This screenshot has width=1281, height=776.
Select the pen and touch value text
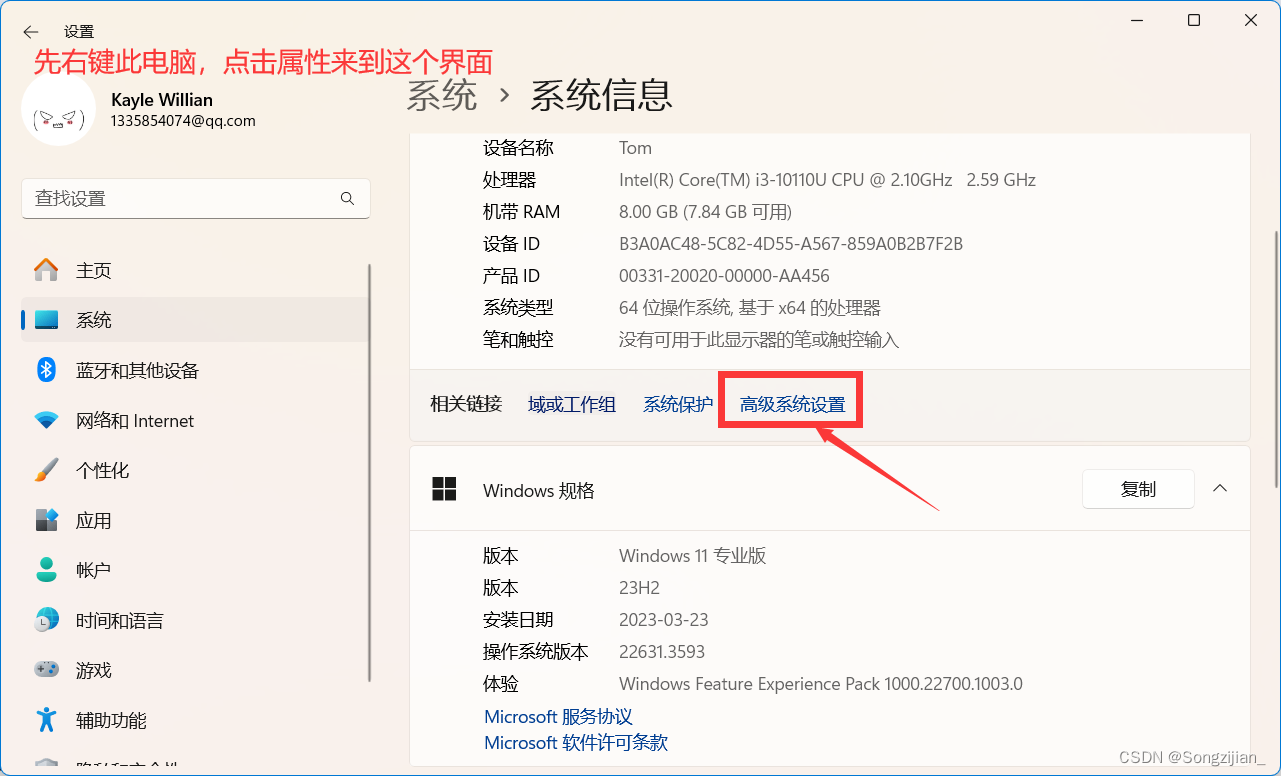click(759, 340)
